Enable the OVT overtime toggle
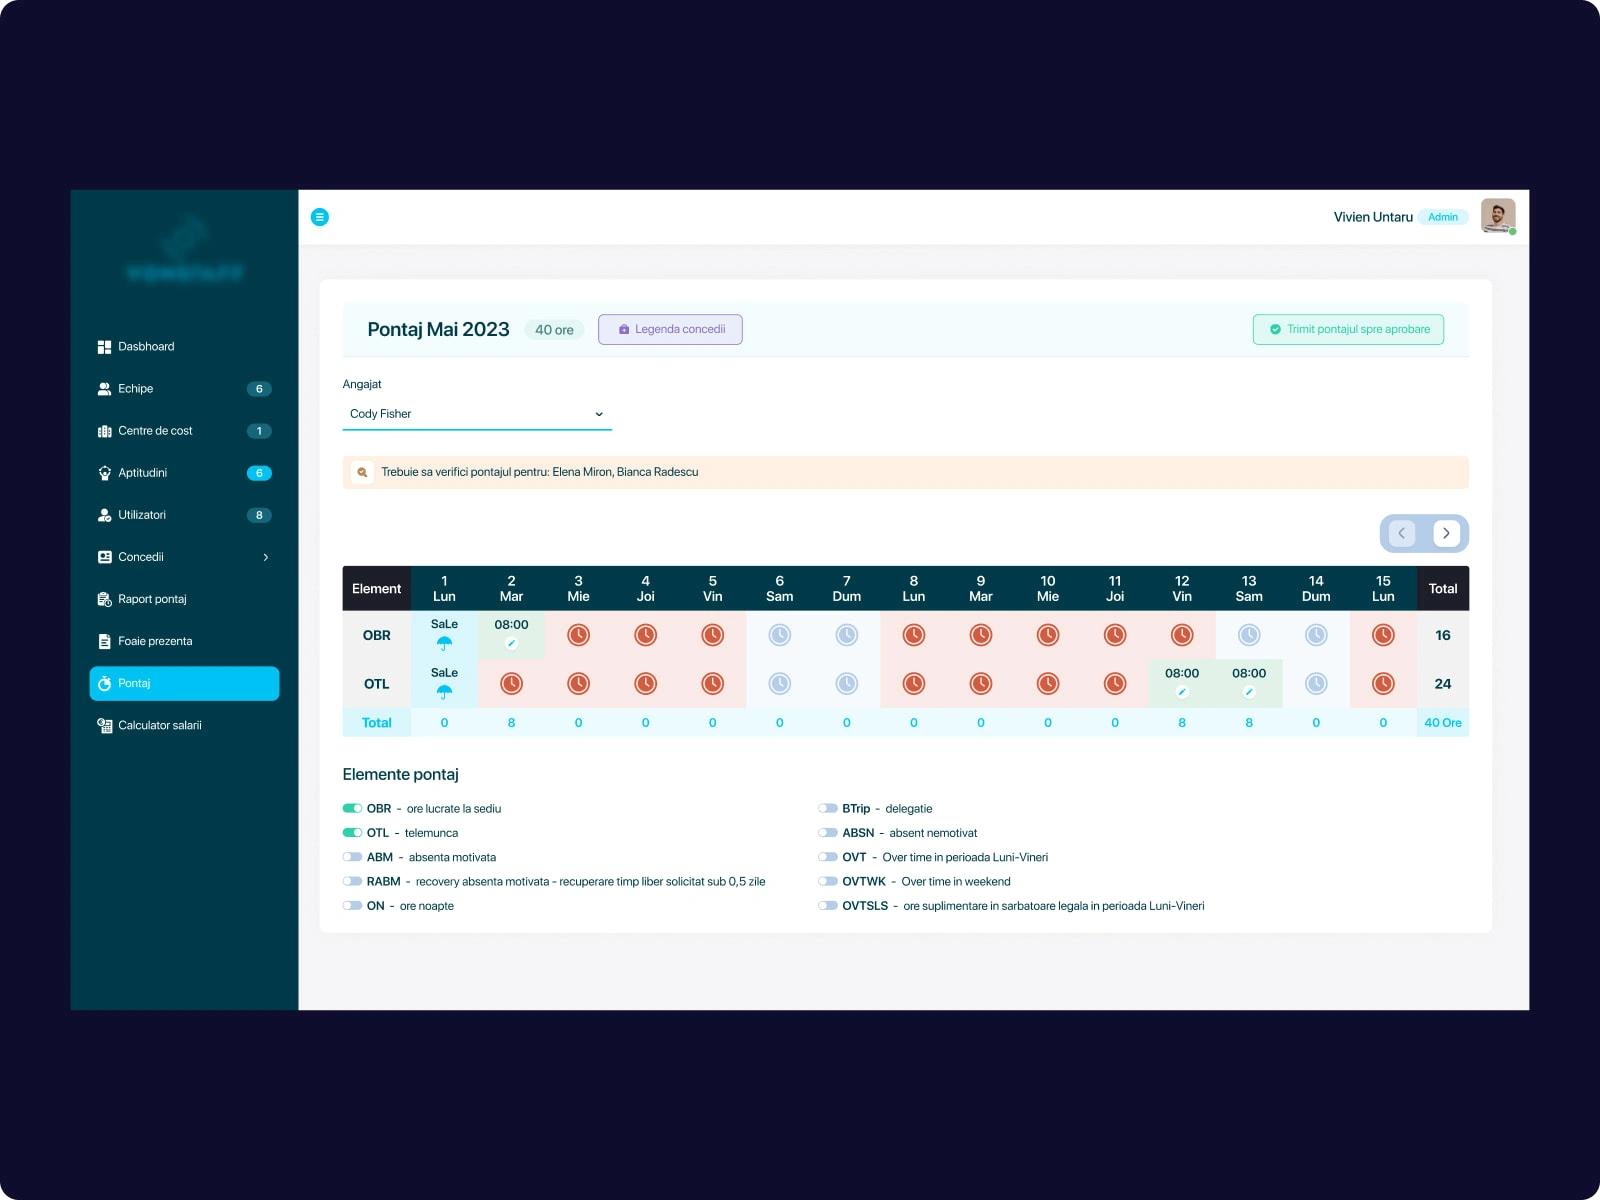 tap(828, 857)
